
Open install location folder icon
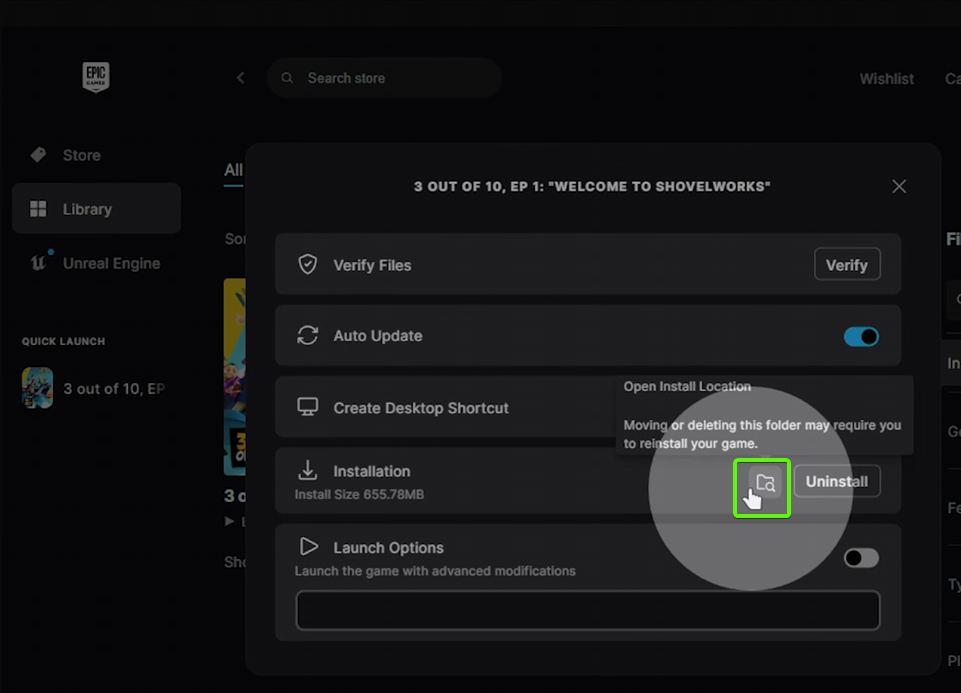point(765,483)
